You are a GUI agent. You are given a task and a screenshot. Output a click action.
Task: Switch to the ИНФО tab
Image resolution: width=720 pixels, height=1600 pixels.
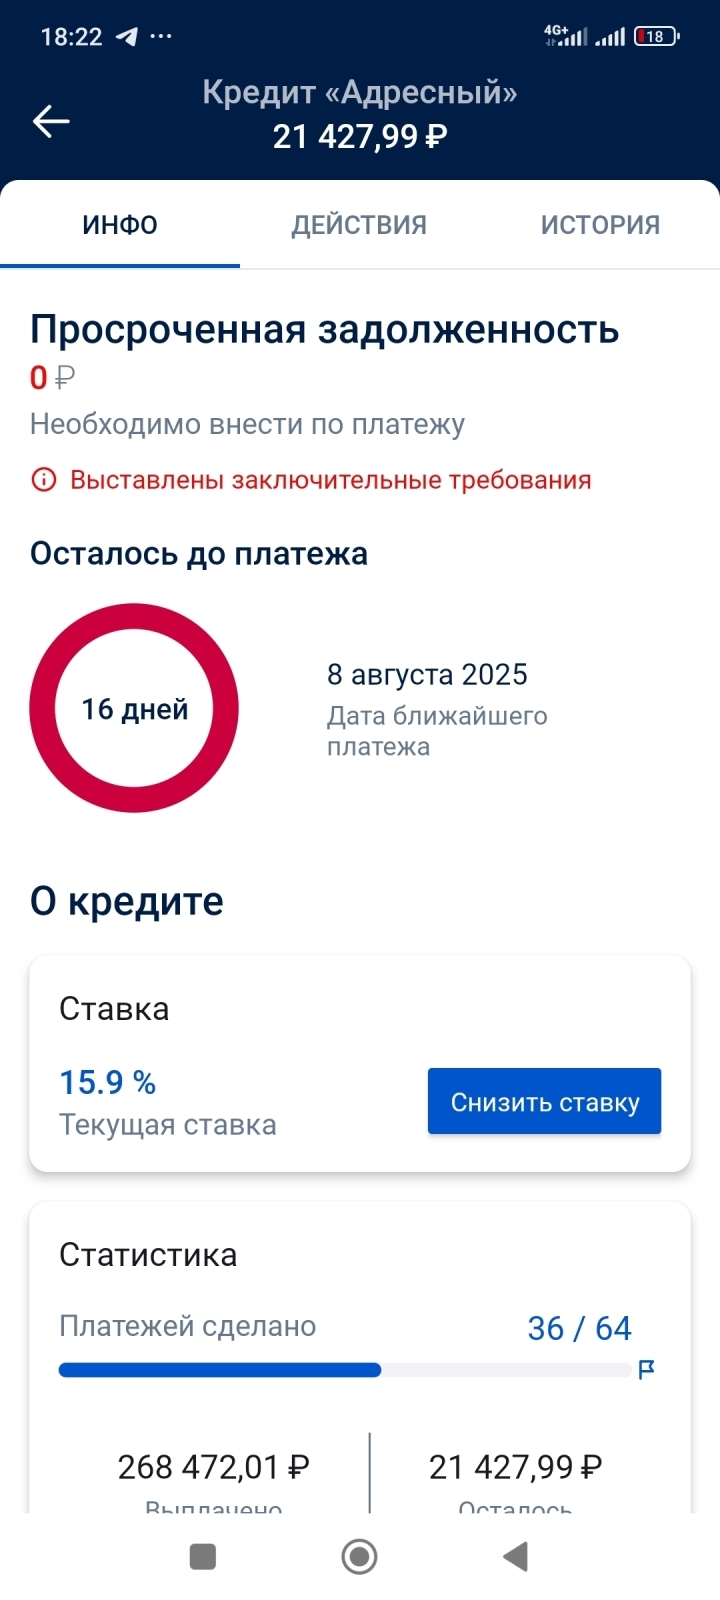120,225
